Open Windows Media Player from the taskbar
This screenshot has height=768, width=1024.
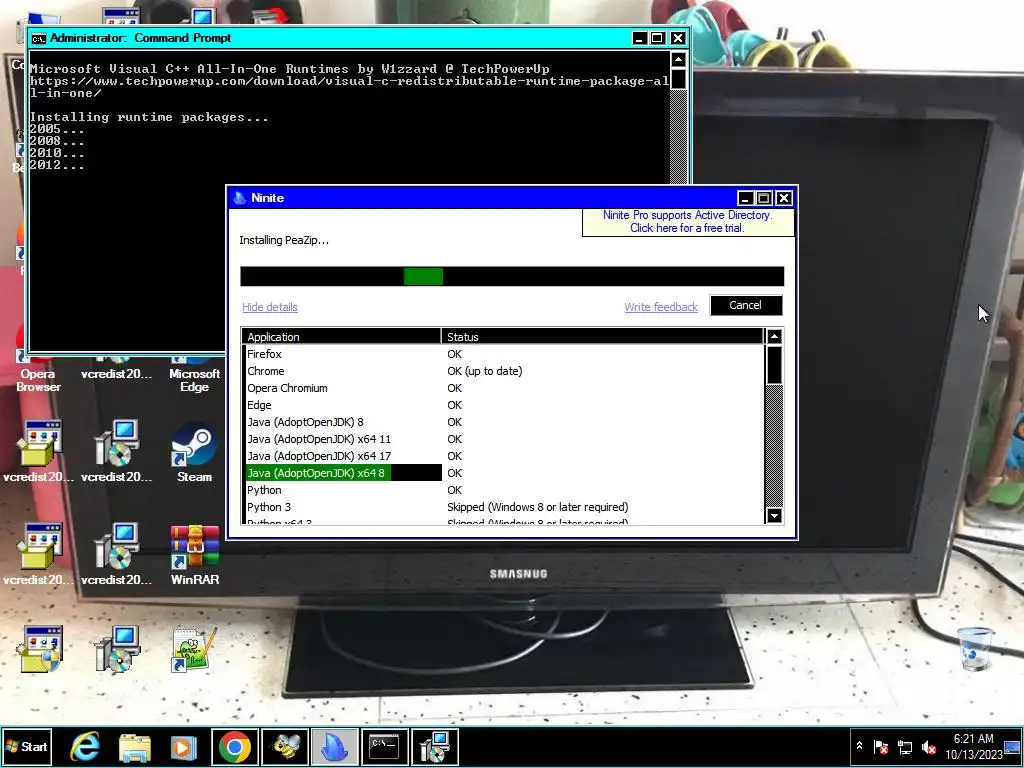184,747
